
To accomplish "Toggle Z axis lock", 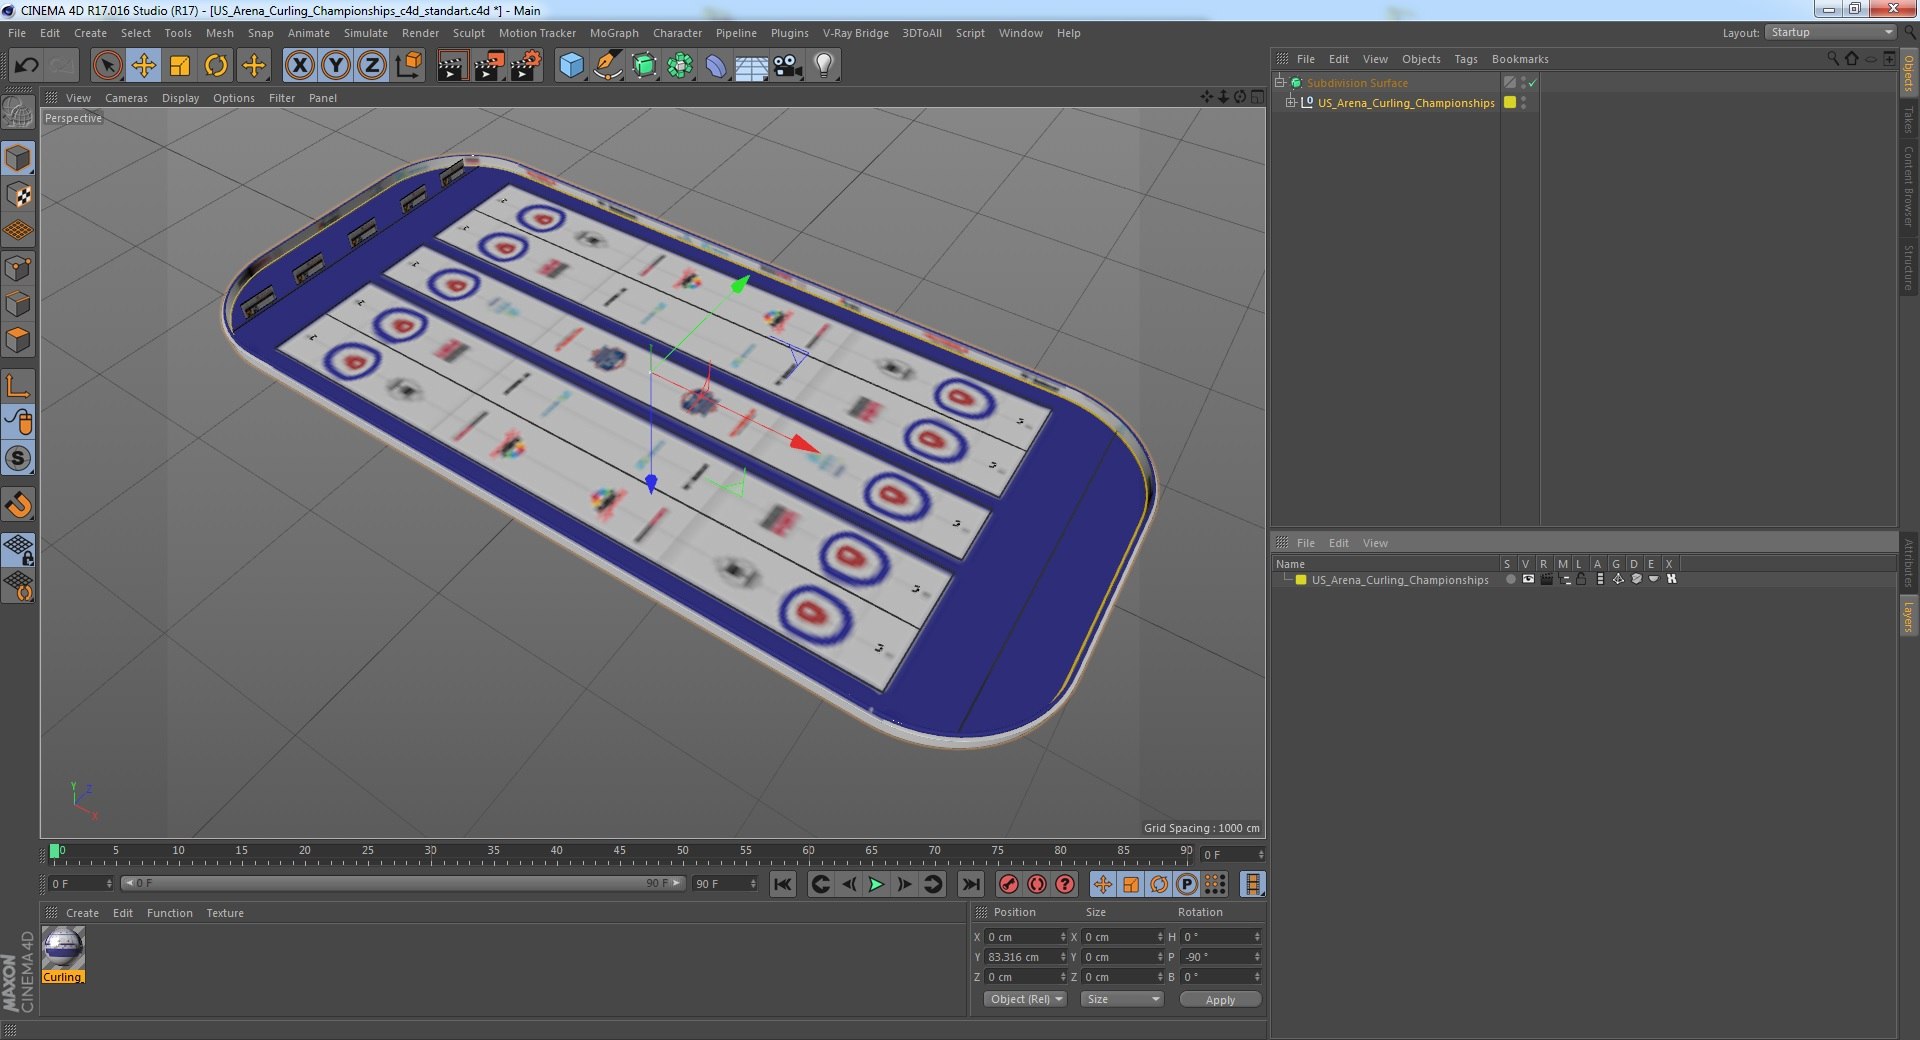I will tap(372, 66).
